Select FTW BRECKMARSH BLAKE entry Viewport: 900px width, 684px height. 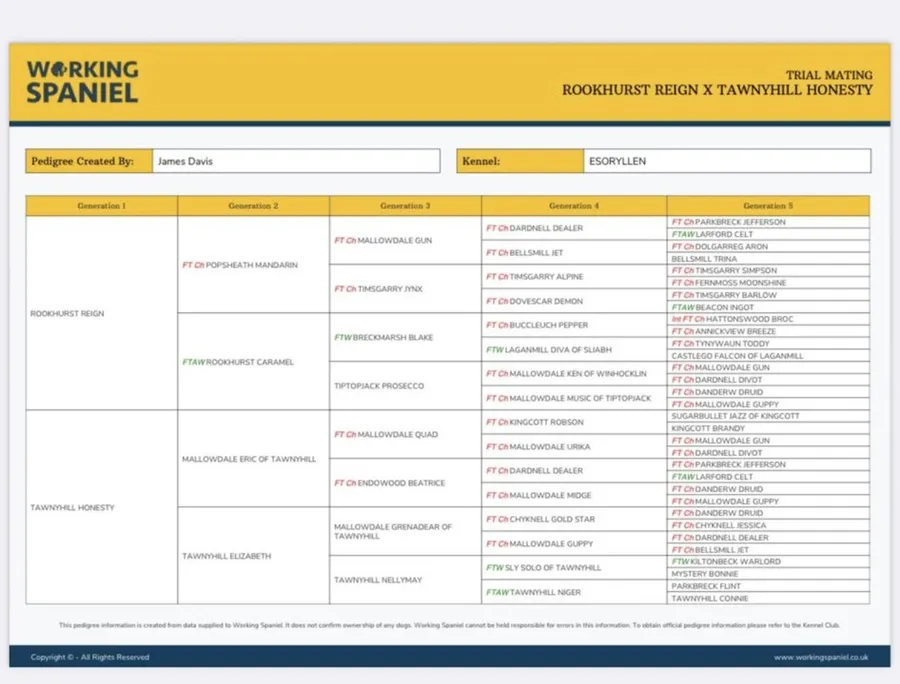pyautogui.click(x=383, y=338)
